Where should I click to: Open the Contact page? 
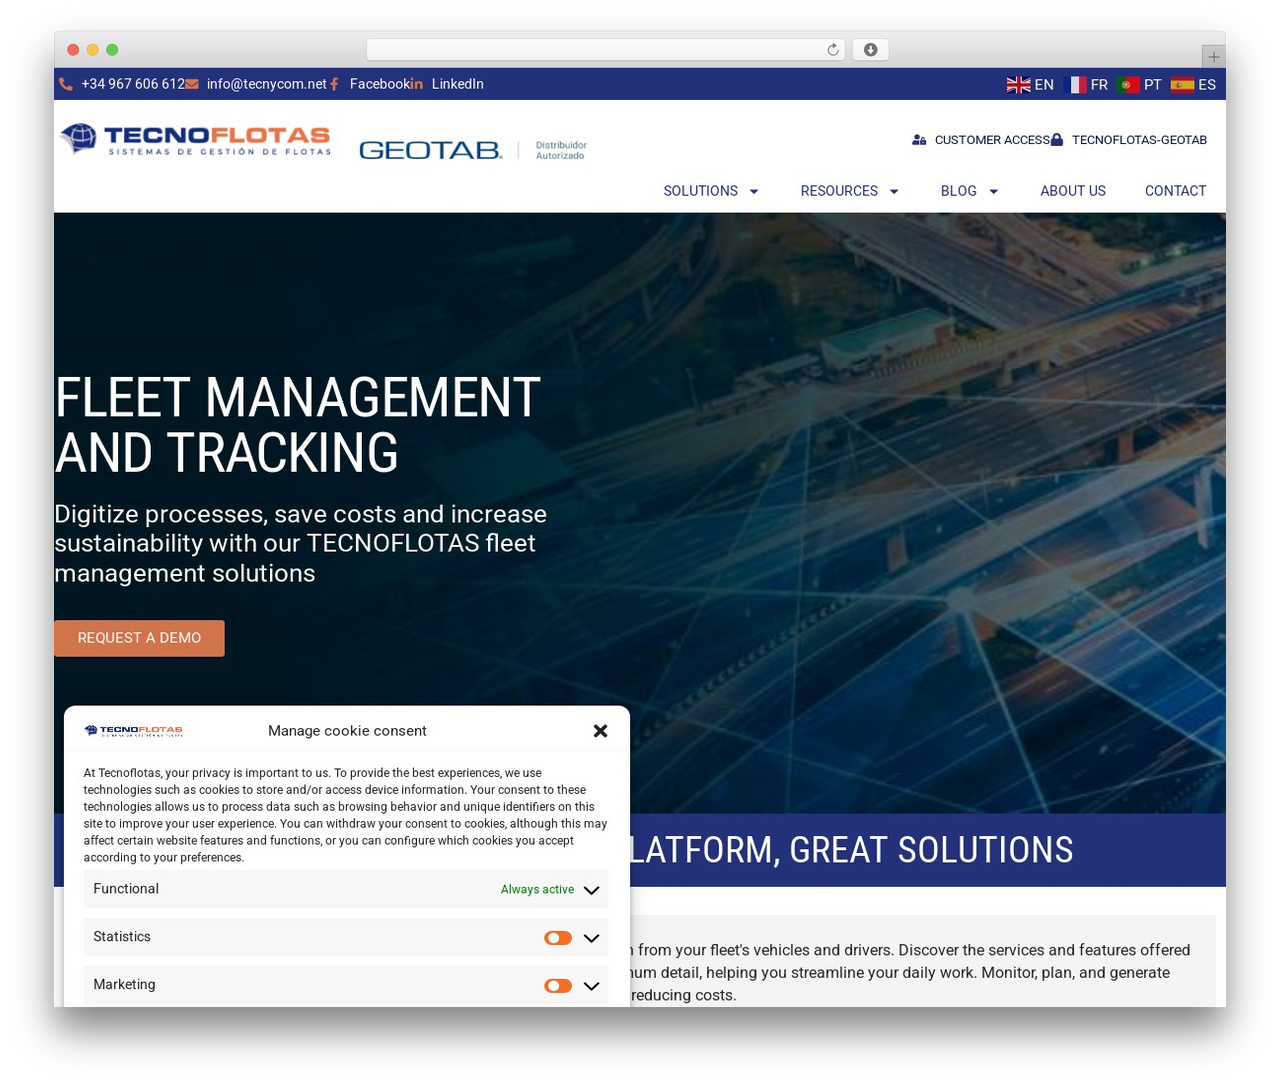point(1175,191)
